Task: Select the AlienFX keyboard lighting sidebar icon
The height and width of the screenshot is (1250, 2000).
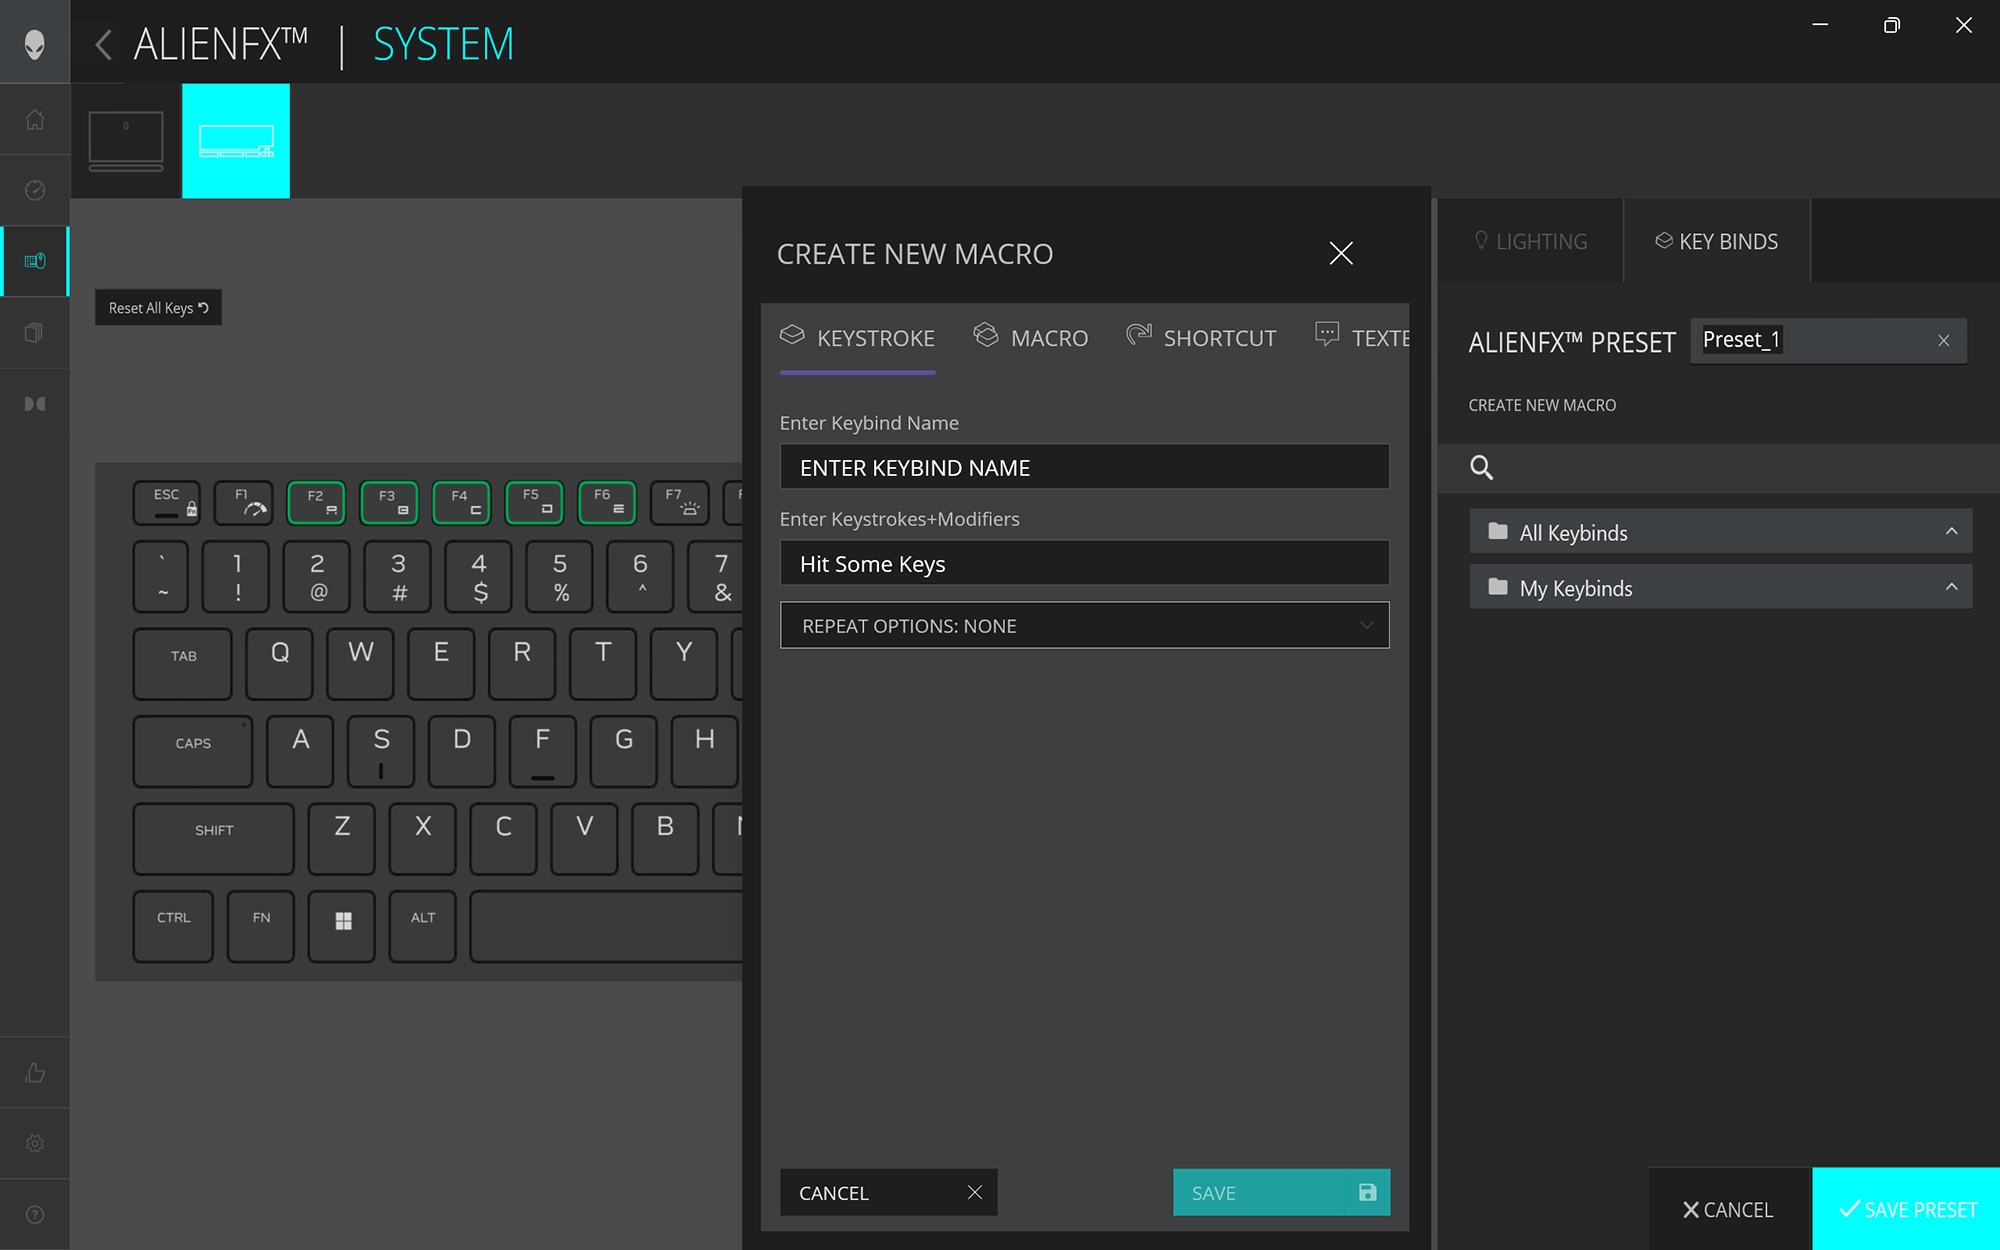Action: click(x=35, y=261)
